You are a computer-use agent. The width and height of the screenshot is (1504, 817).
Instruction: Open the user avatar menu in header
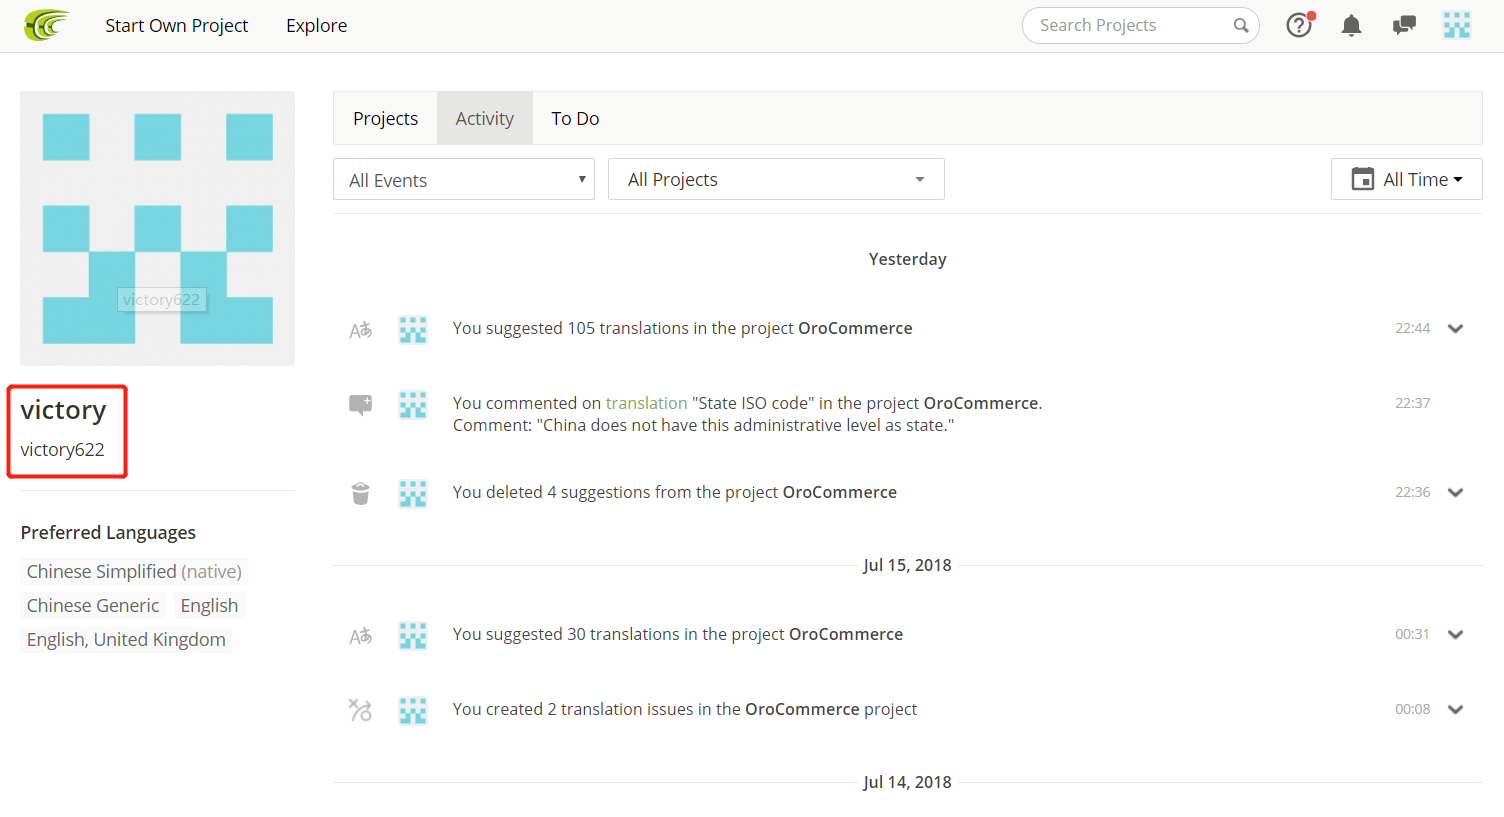[1457, 25]
